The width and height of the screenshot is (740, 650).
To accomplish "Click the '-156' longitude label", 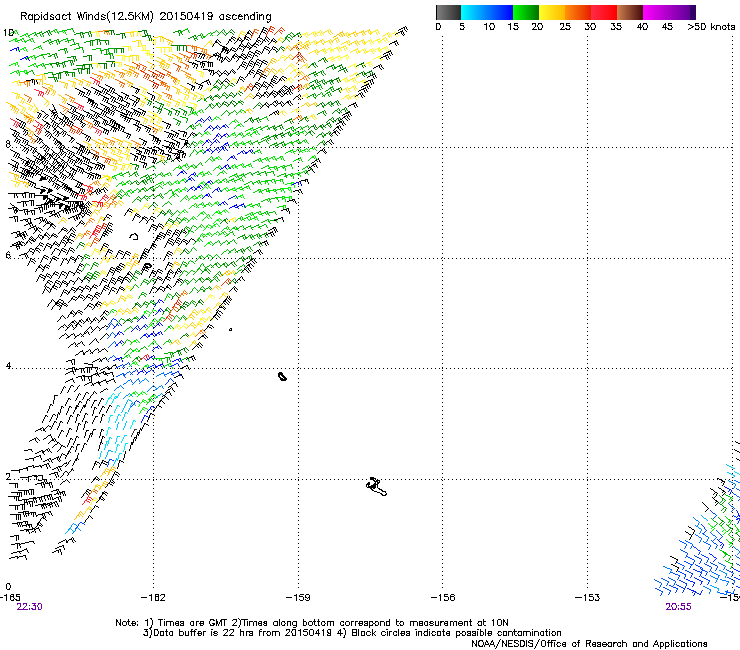I will pyautogui.click(x=443, y=598).
